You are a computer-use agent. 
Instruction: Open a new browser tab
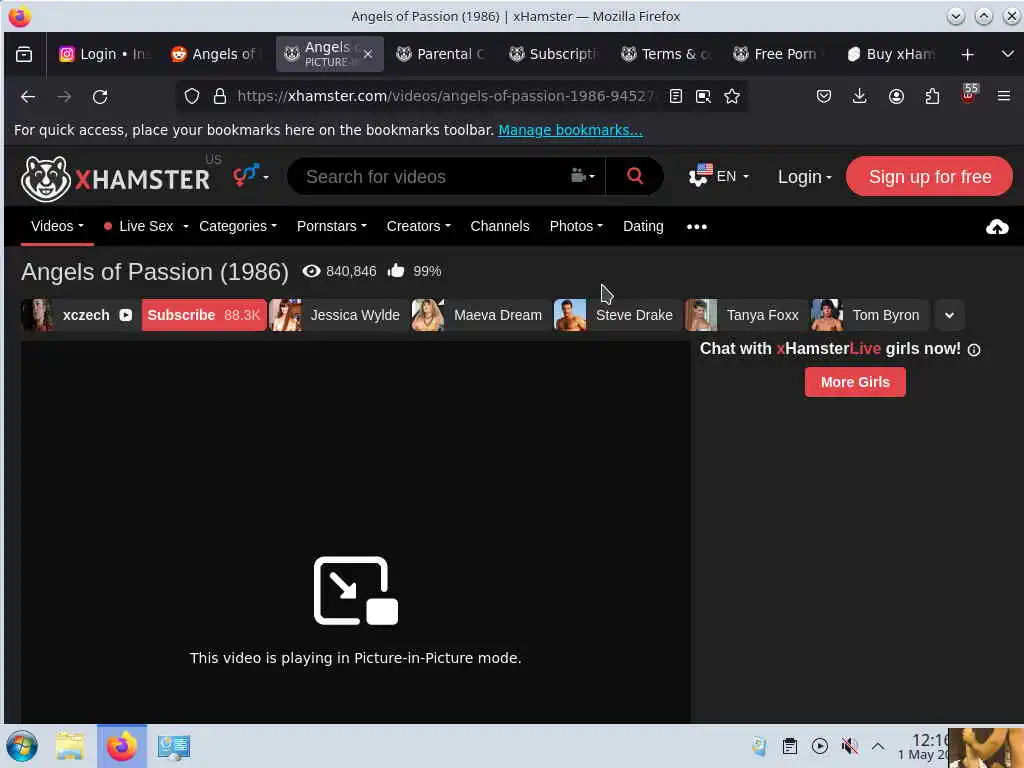[968, 54]
